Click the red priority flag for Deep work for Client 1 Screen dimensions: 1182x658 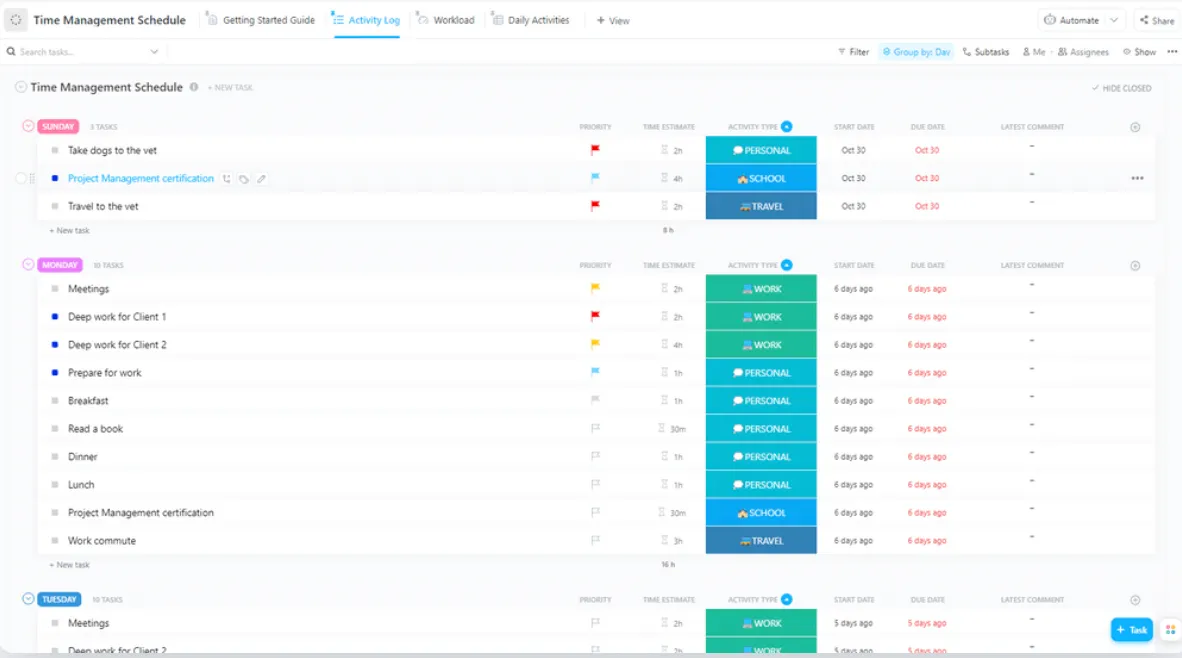(595, 316)
